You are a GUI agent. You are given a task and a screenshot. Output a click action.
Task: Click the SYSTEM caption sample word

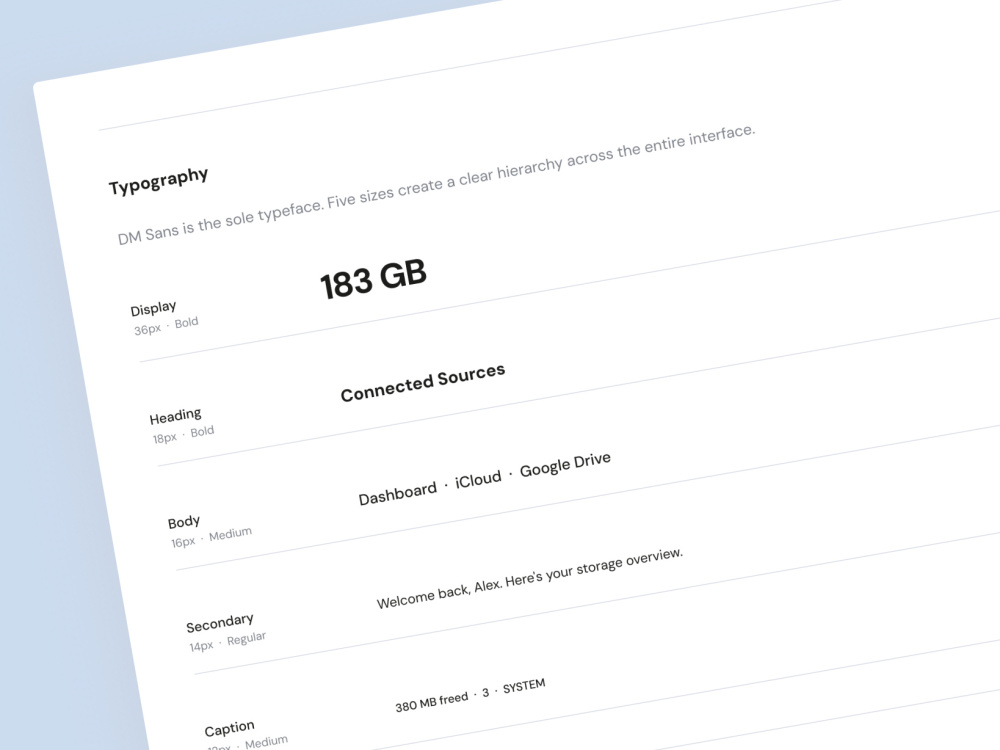tap(524, 686)
